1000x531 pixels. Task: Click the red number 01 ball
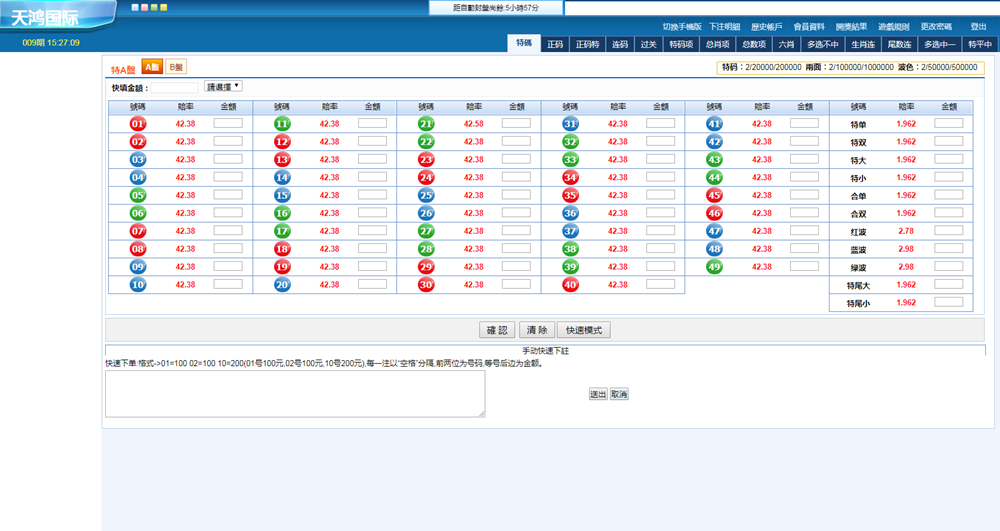pyautogui.click(x=138, y=124)
